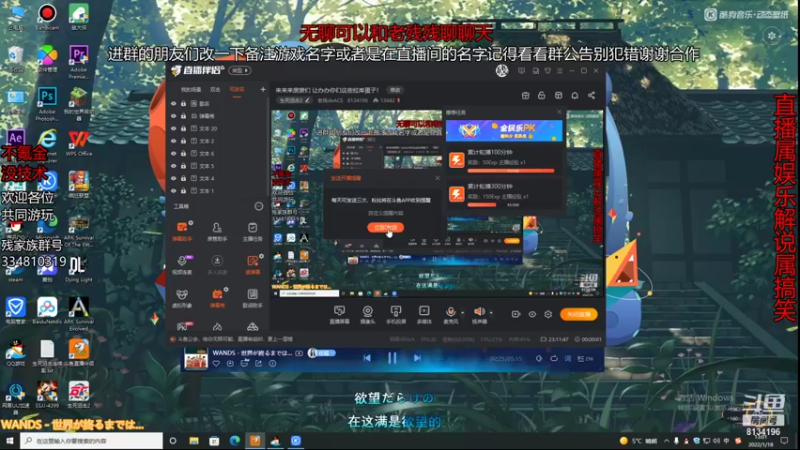The width and height of the screenshot is (800, 450).
Task: Toggle visibility eye of 文本 6 source
Action: [173, 154]
